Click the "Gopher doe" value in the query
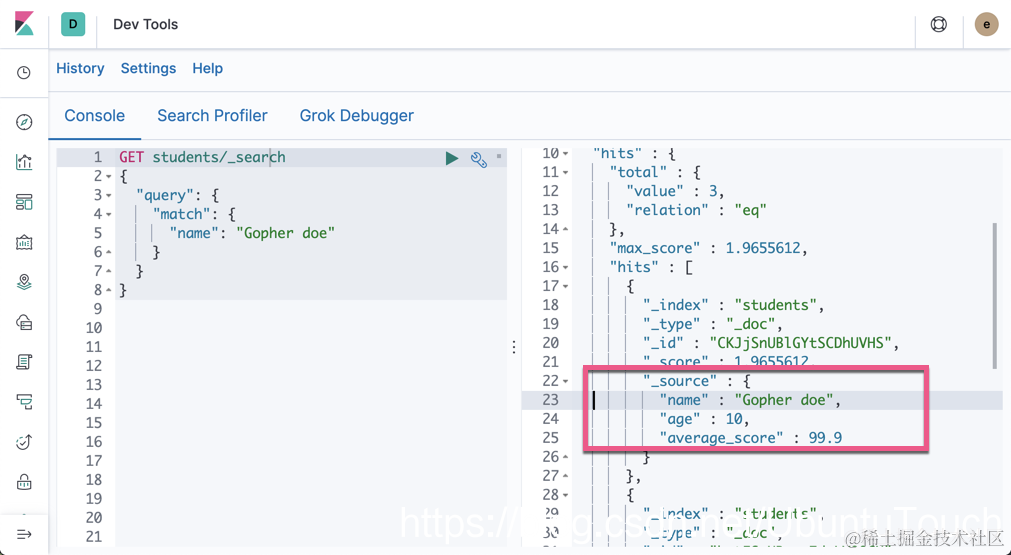The height and width of the screenshot is (555, 1011). point(285,233)
